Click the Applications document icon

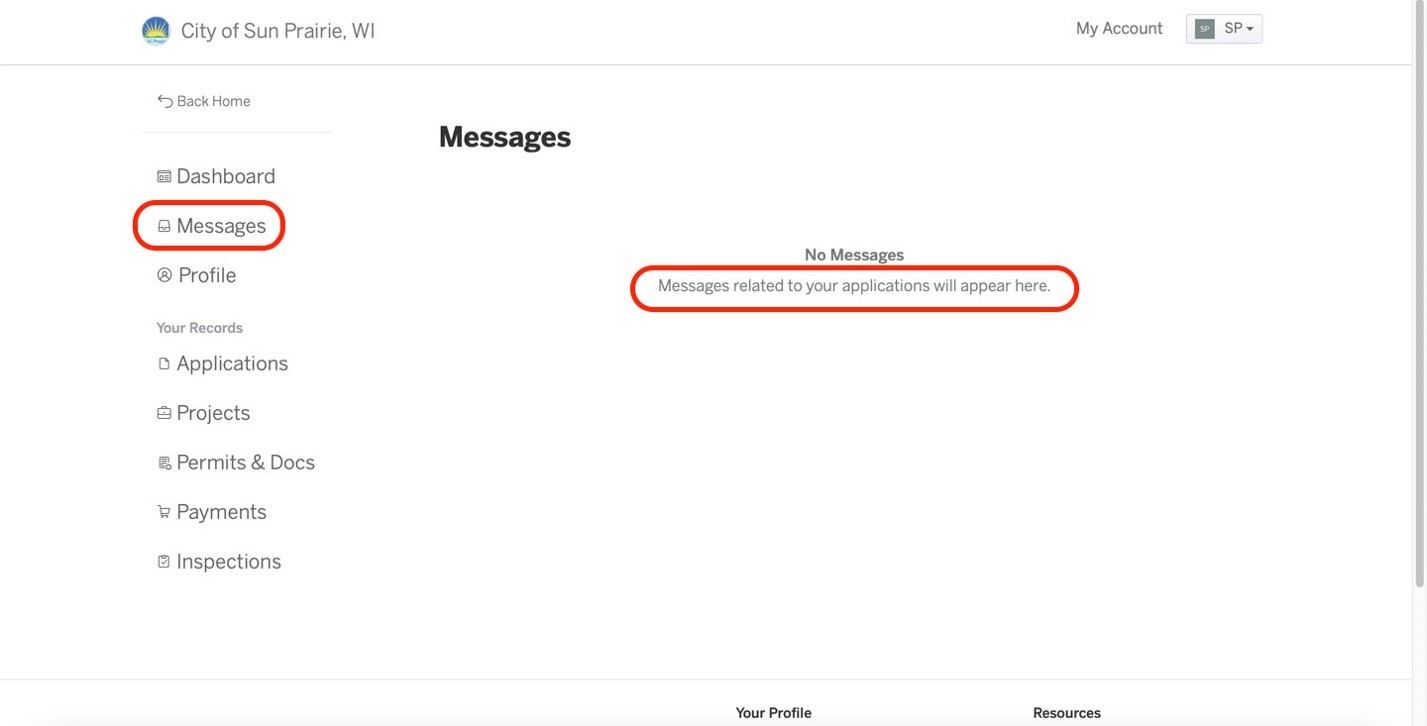pos(164,364)
